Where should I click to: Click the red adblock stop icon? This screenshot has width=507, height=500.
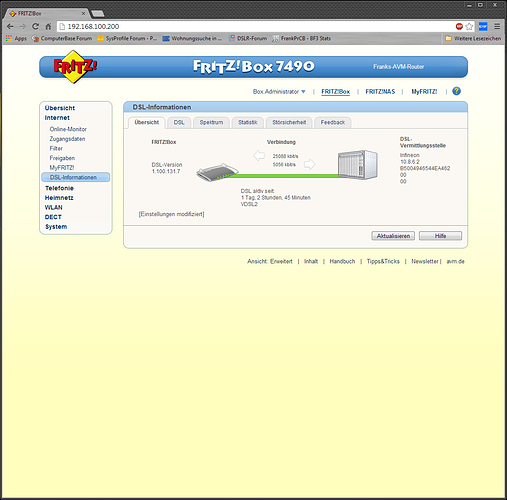(459, 26)
